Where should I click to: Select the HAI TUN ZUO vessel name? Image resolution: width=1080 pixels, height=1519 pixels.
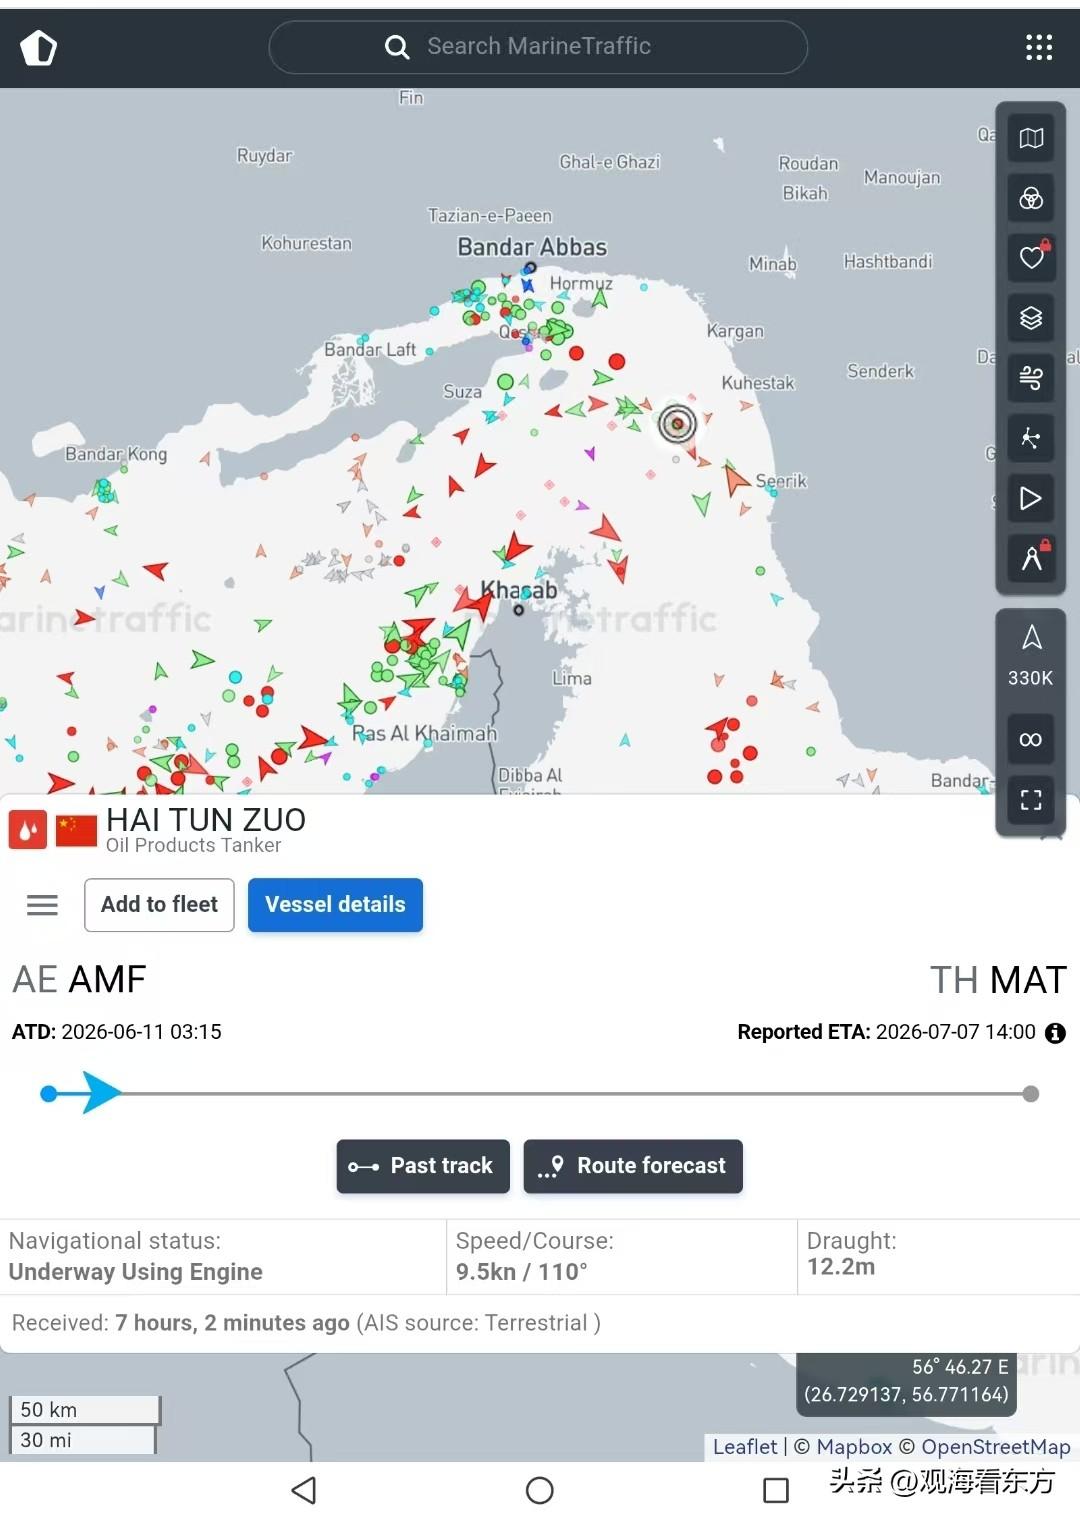(x=206, y=820)
